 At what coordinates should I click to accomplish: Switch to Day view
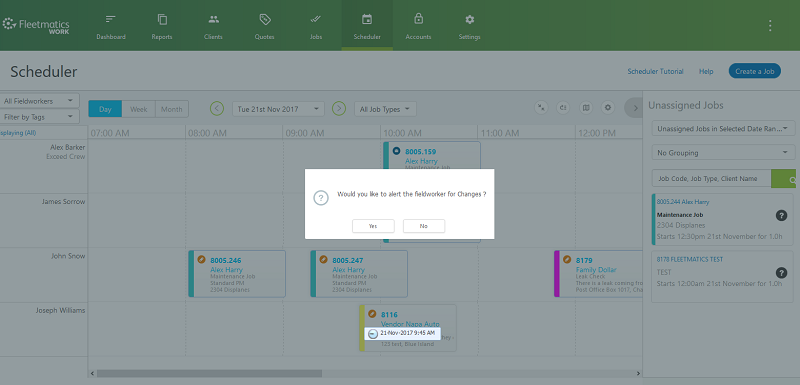point(105,109)
